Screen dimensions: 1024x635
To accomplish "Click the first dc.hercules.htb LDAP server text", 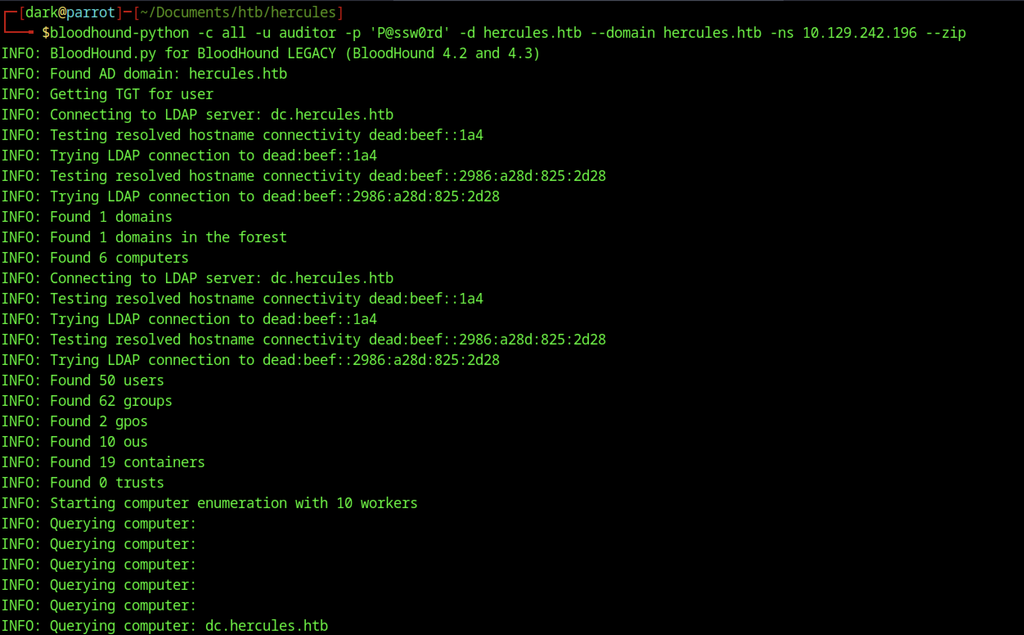I will [x=332, y=114].
